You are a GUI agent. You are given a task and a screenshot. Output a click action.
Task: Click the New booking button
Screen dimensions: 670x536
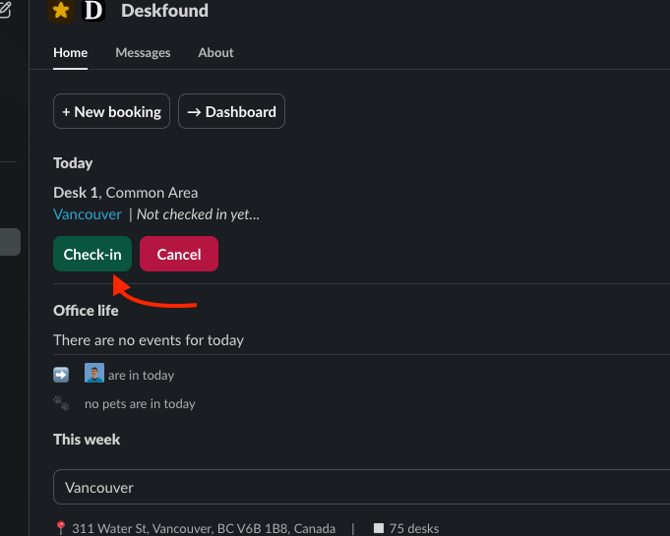(x=112, y=111)
